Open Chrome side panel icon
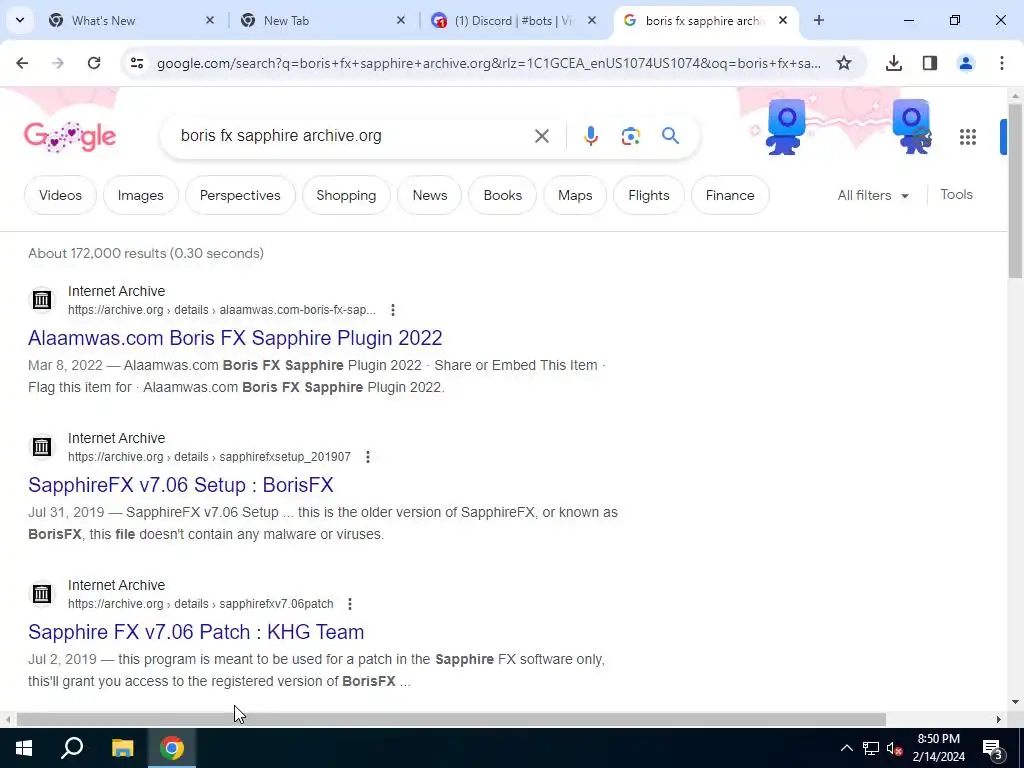The width and height of the screenshot is (1024, 768). click(929, 63)
